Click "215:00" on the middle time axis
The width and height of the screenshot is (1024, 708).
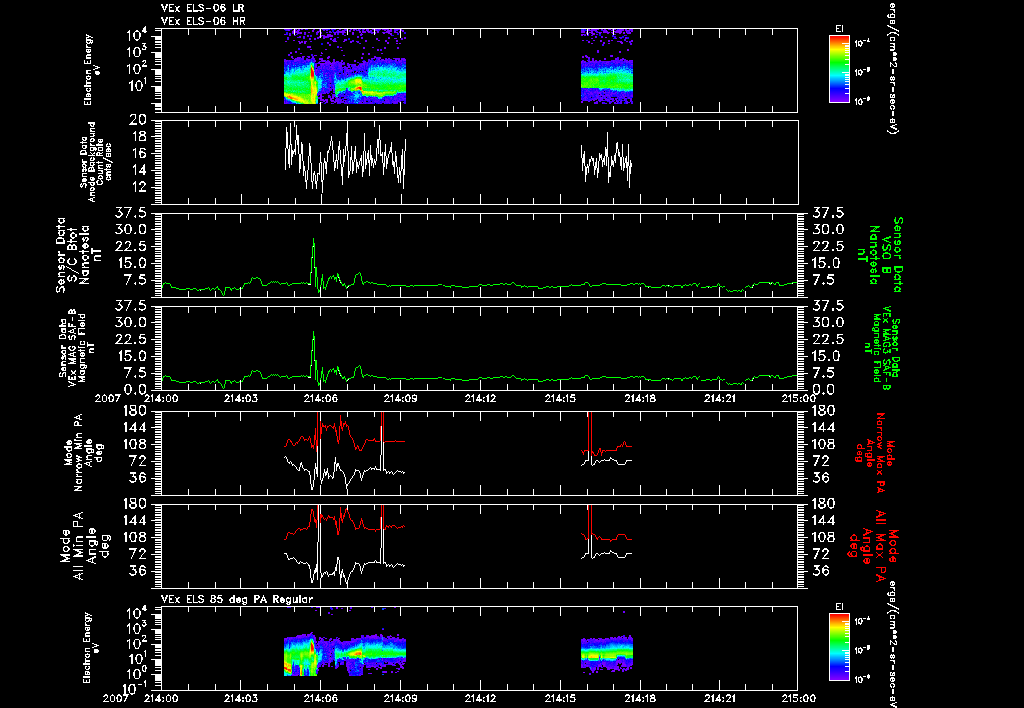pos(798,398)
